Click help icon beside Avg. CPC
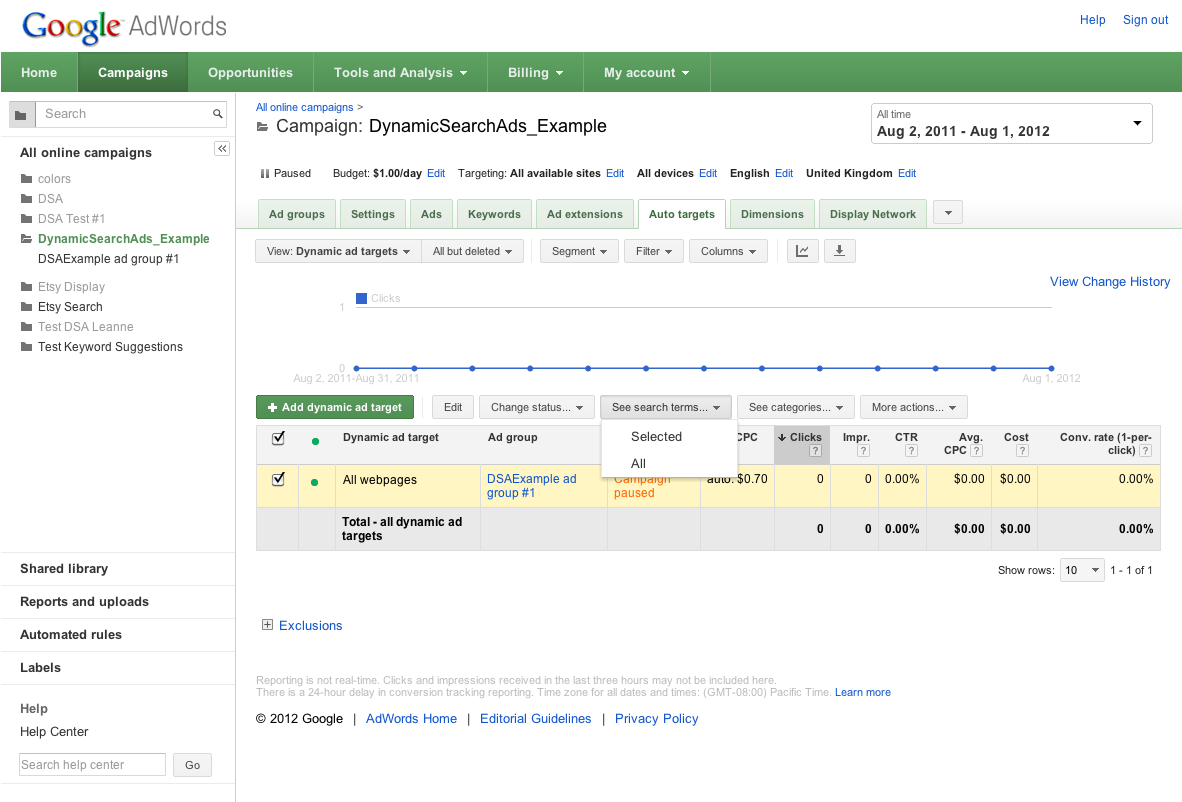The image size is (1182, 802). (976, 451)
